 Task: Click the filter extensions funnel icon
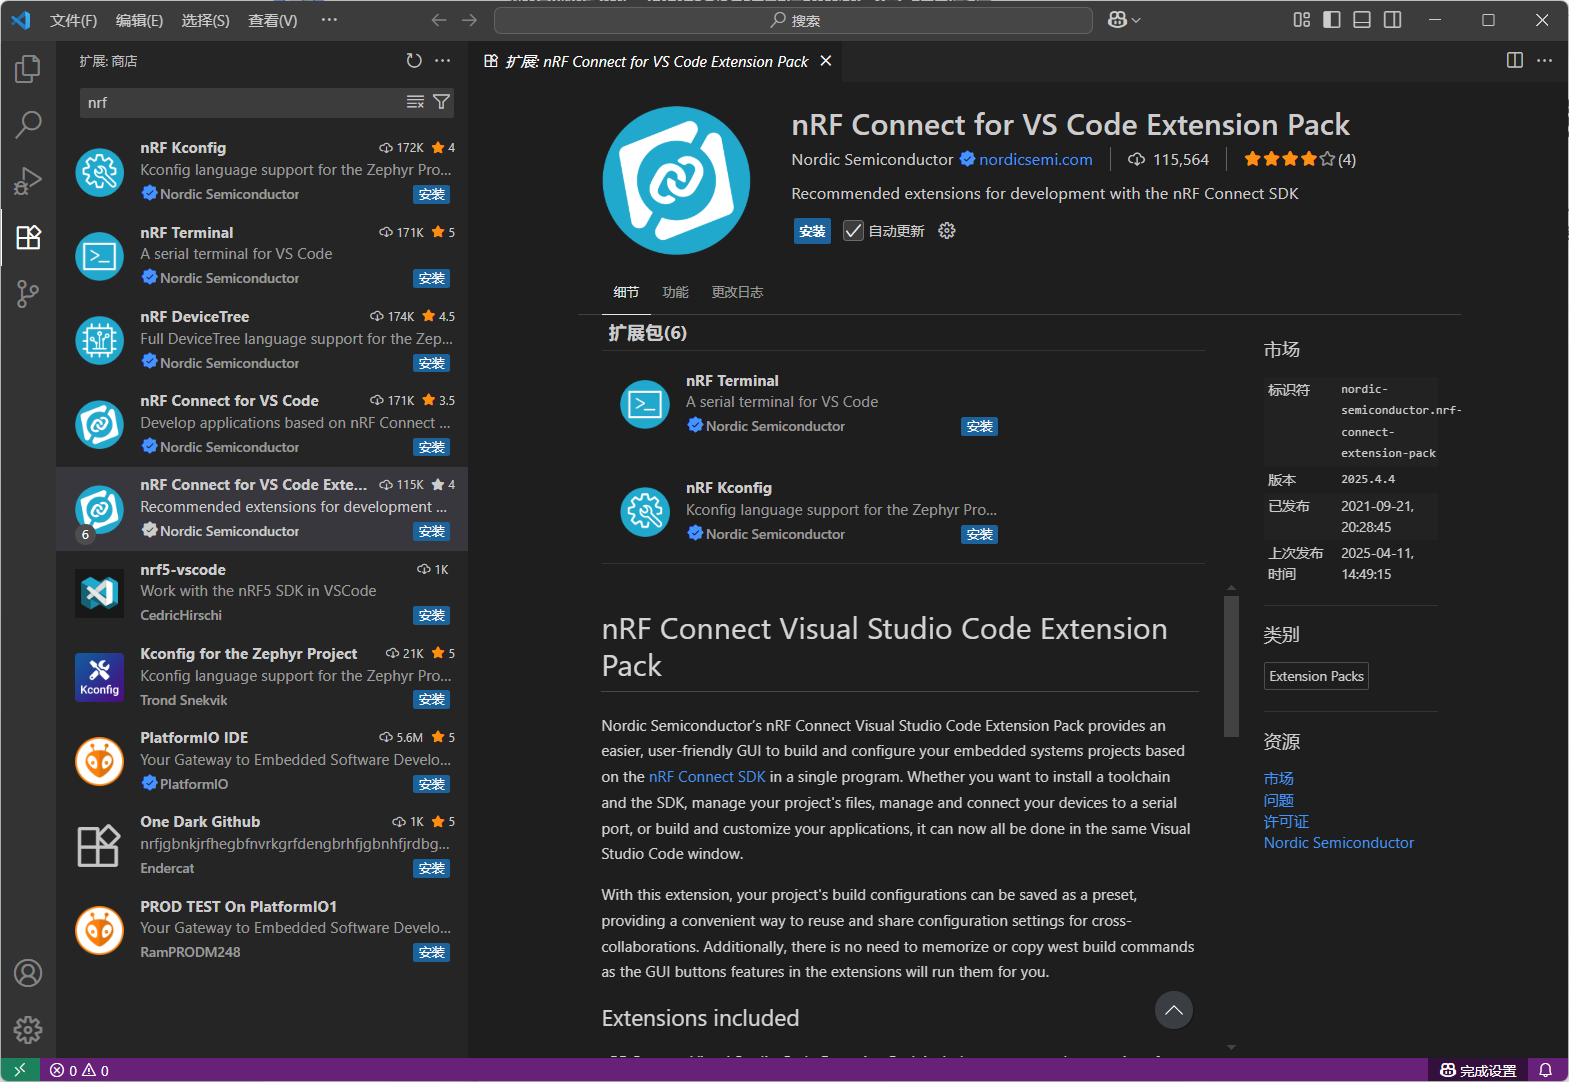(441, 102)
